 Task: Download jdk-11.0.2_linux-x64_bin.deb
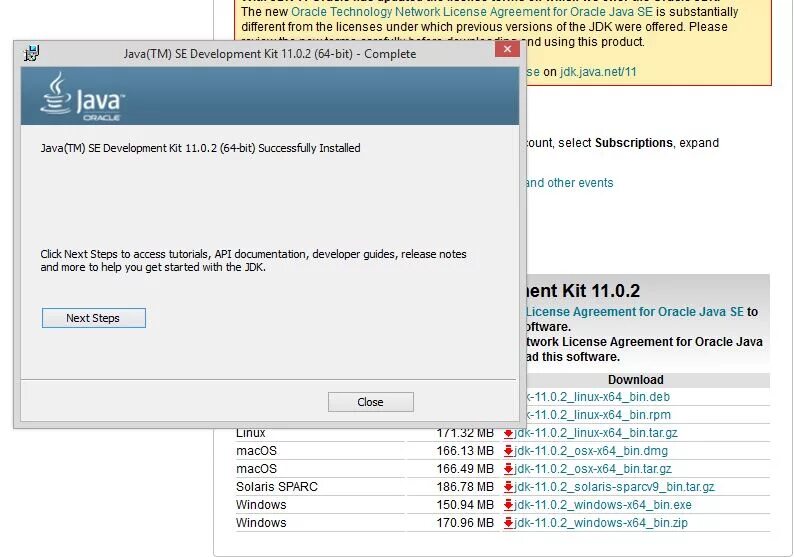(x=598, y=397)
